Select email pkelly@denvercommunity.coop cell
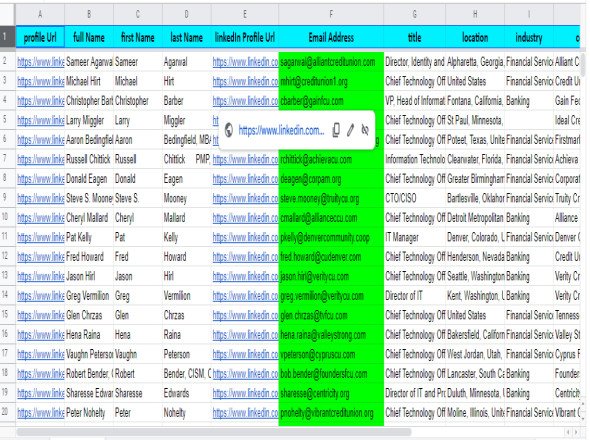This screenshot has width=590, height=440. pyautogui.click(x=331, y=238)
